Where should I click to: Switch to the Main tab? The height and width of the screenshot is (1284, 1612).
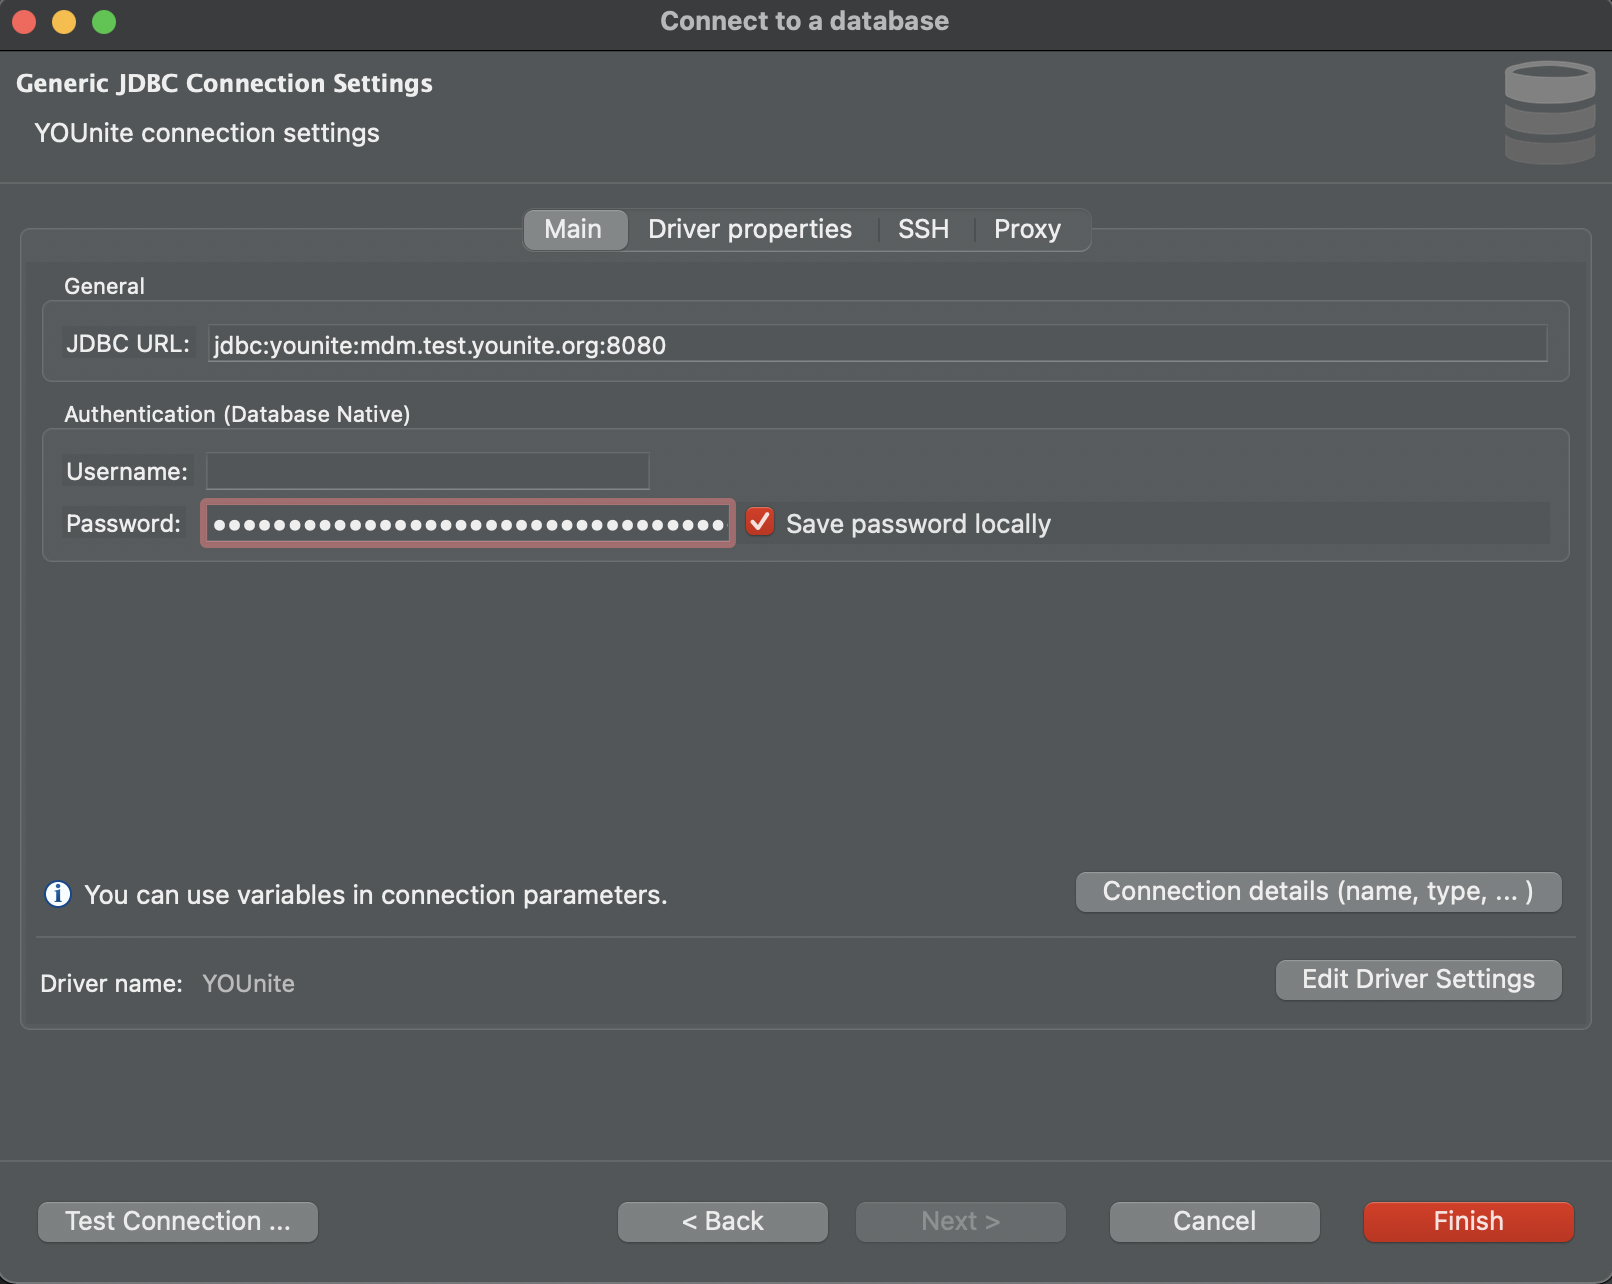[x=573, y=229]
